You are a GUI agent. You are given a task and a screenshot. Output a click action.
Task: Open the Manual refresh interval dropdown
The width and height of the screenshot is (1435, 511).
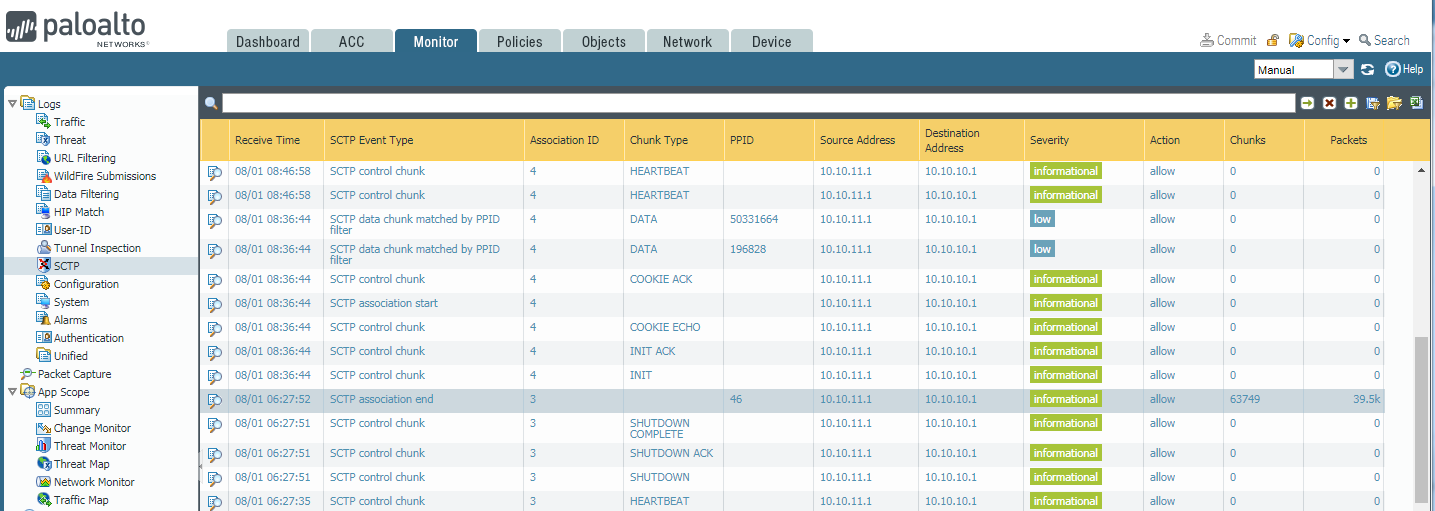1343,70
